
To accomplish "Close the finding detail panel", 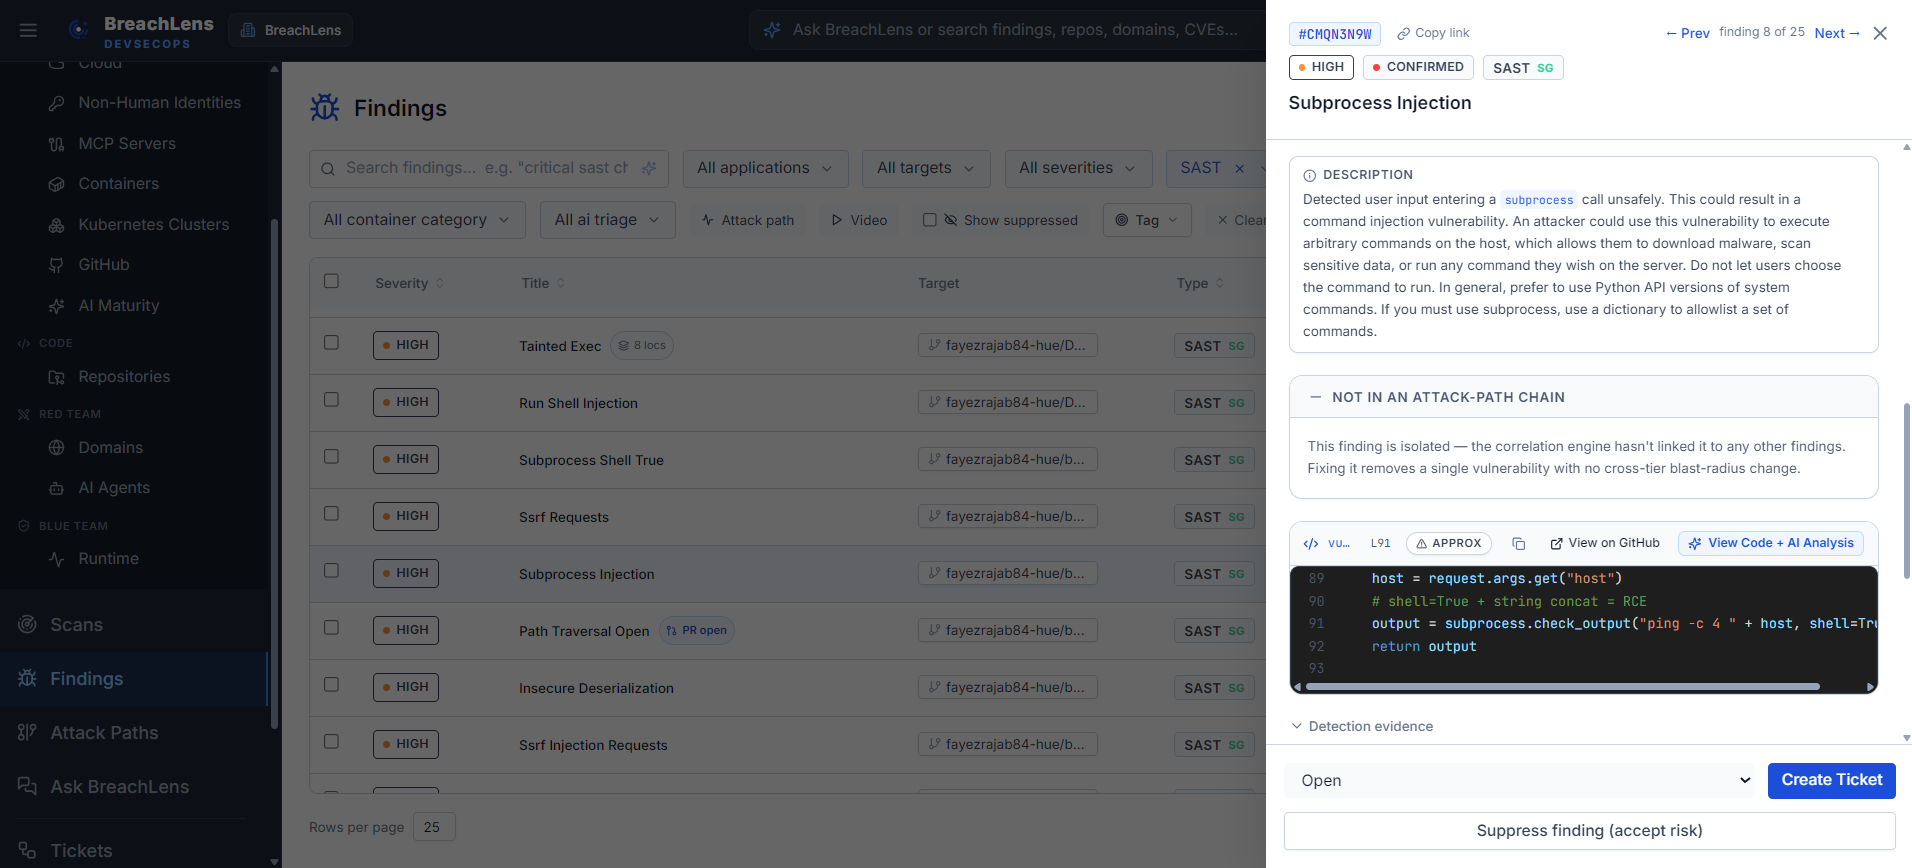I will 1880,33.
